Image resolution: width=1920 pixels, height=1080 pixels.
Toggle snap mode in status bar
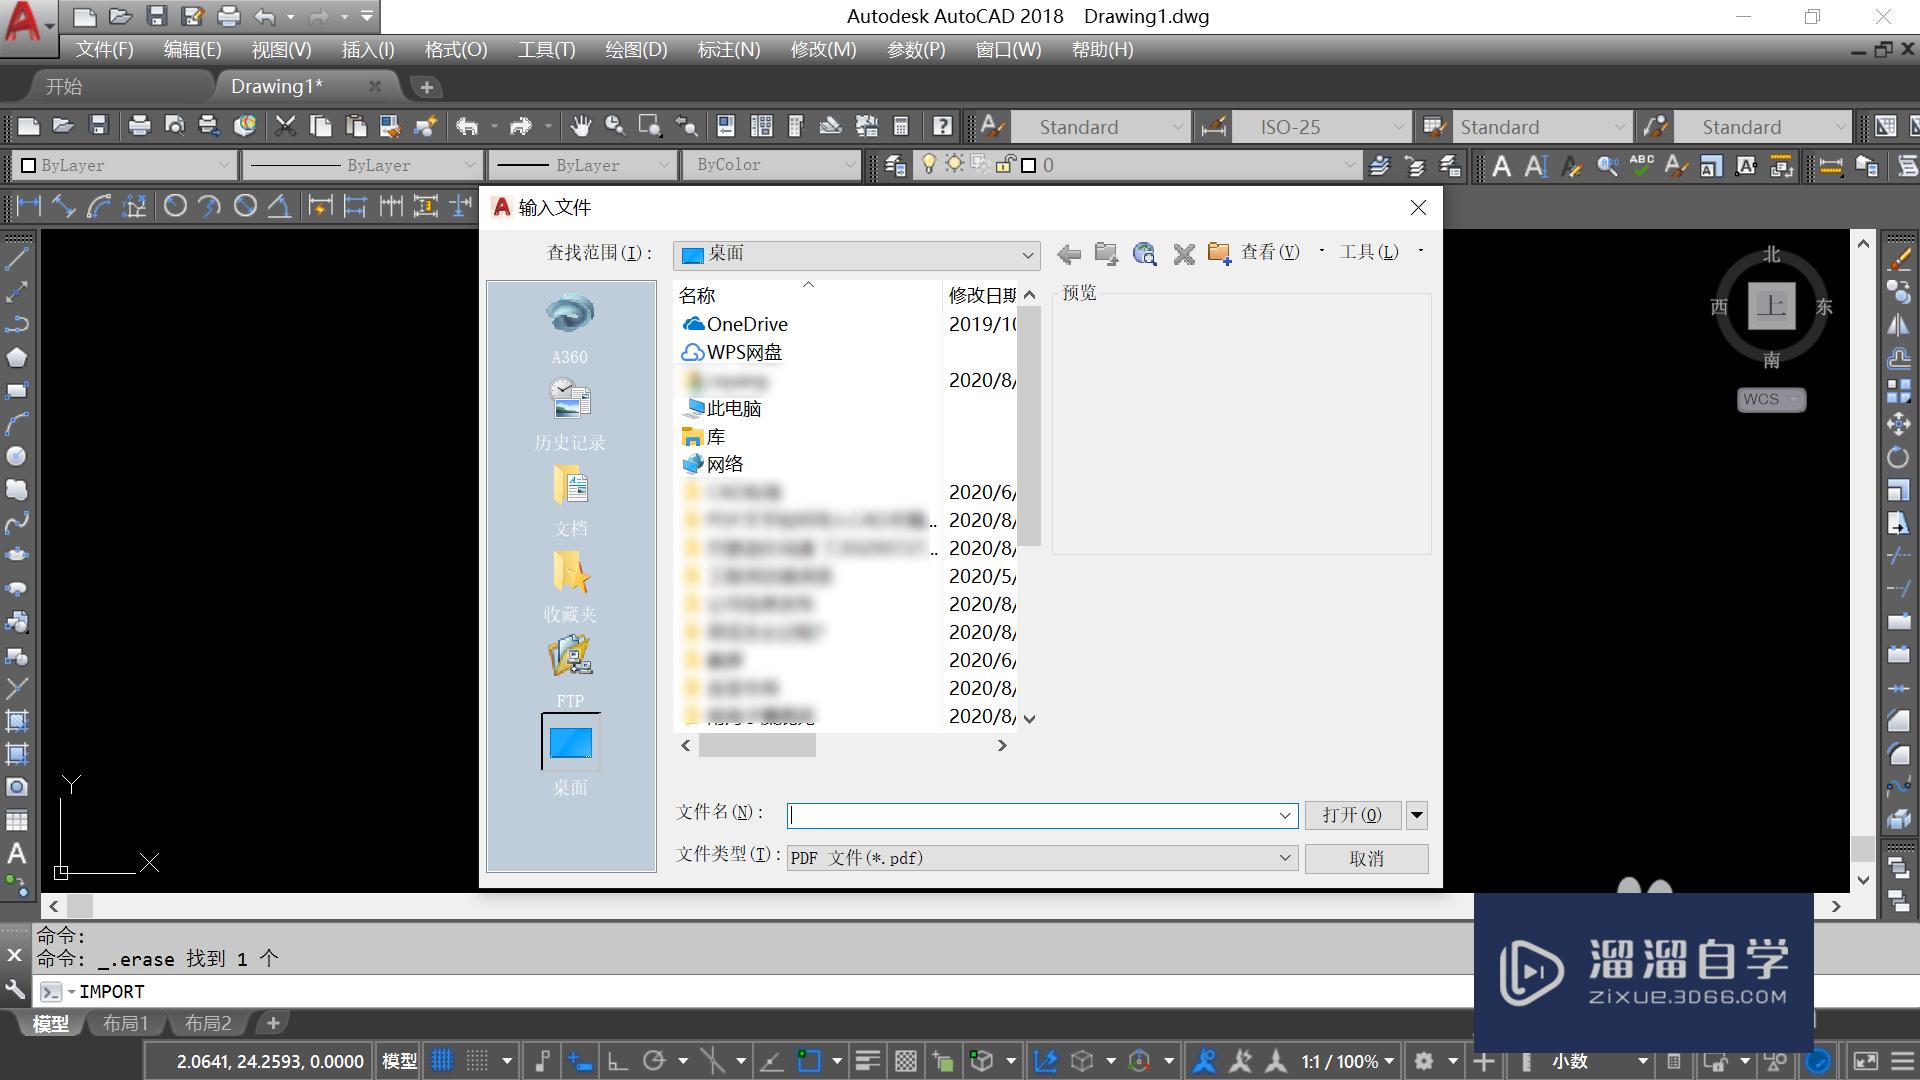click(478, 1061)
